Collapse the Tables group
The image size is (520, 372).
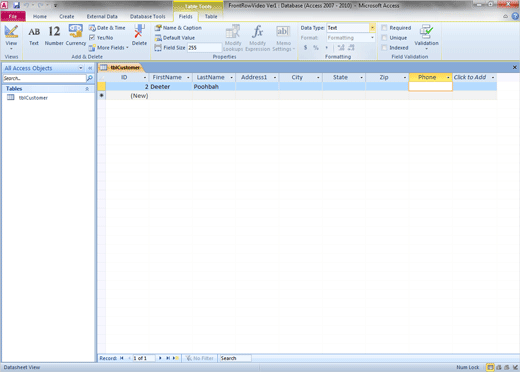(x=87, y=89)
